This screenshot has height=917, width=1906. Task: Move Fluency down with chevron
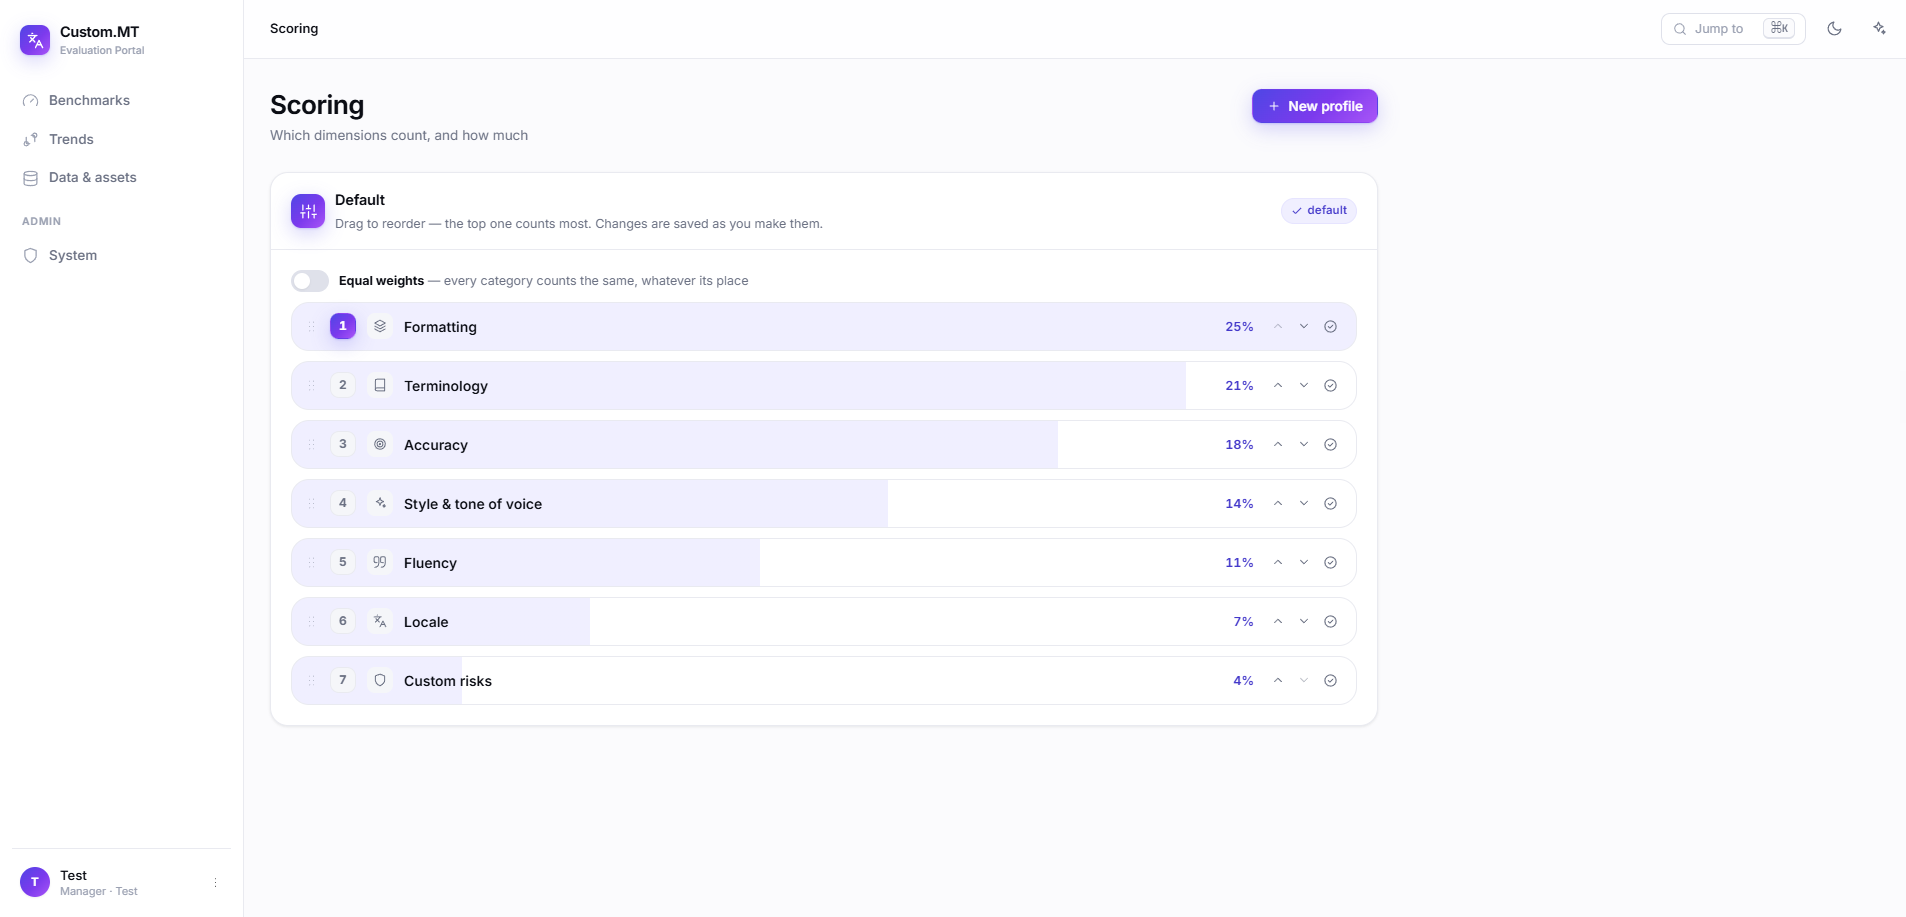[1304, 562]
